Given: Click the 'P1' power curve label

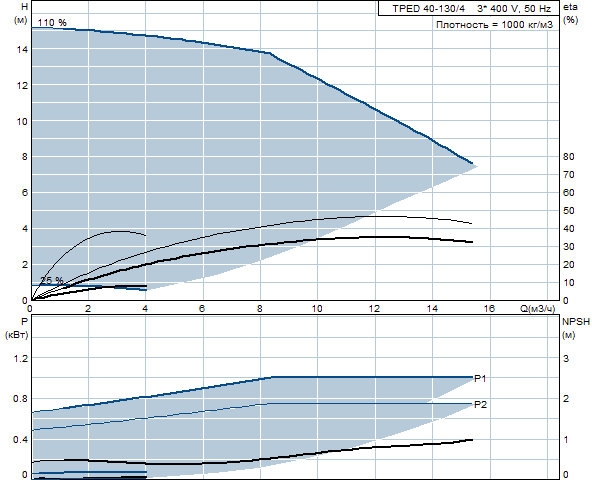Looking at the screenshot, I should (480, 378).
